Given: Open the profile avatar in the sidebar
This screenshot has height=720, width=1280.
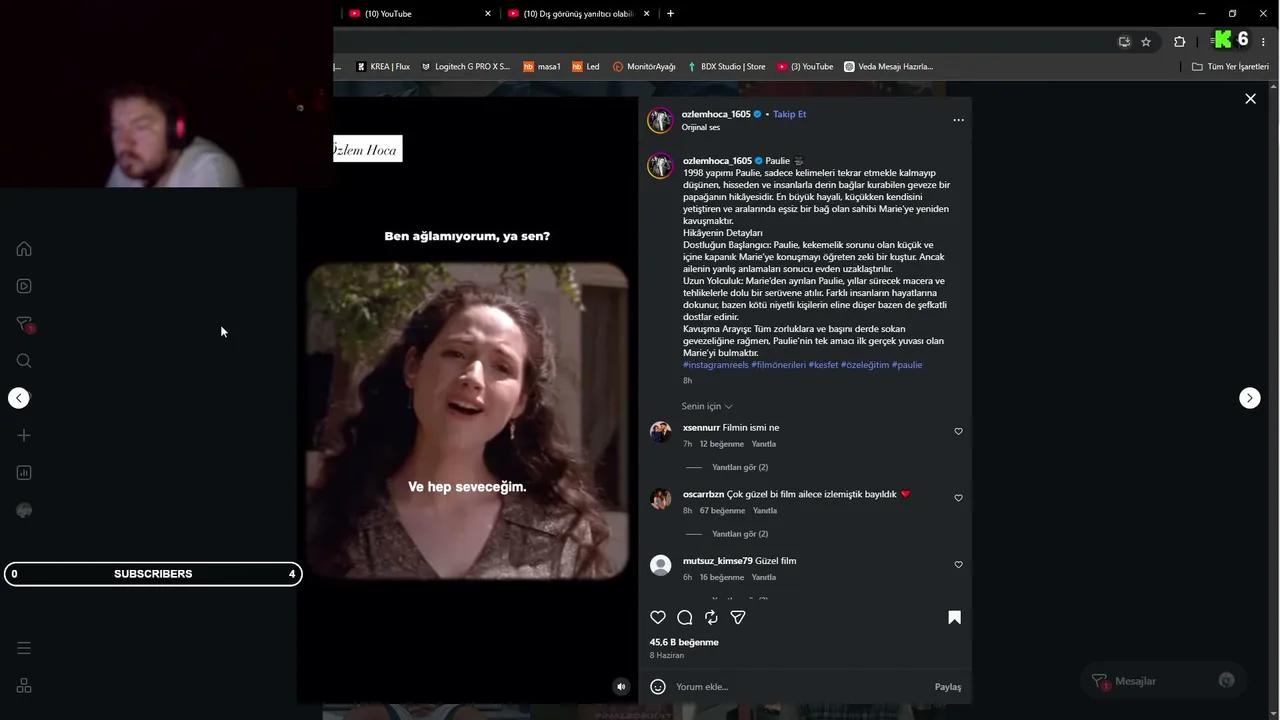Looking at the screenshot, I should tap(24, 511).
